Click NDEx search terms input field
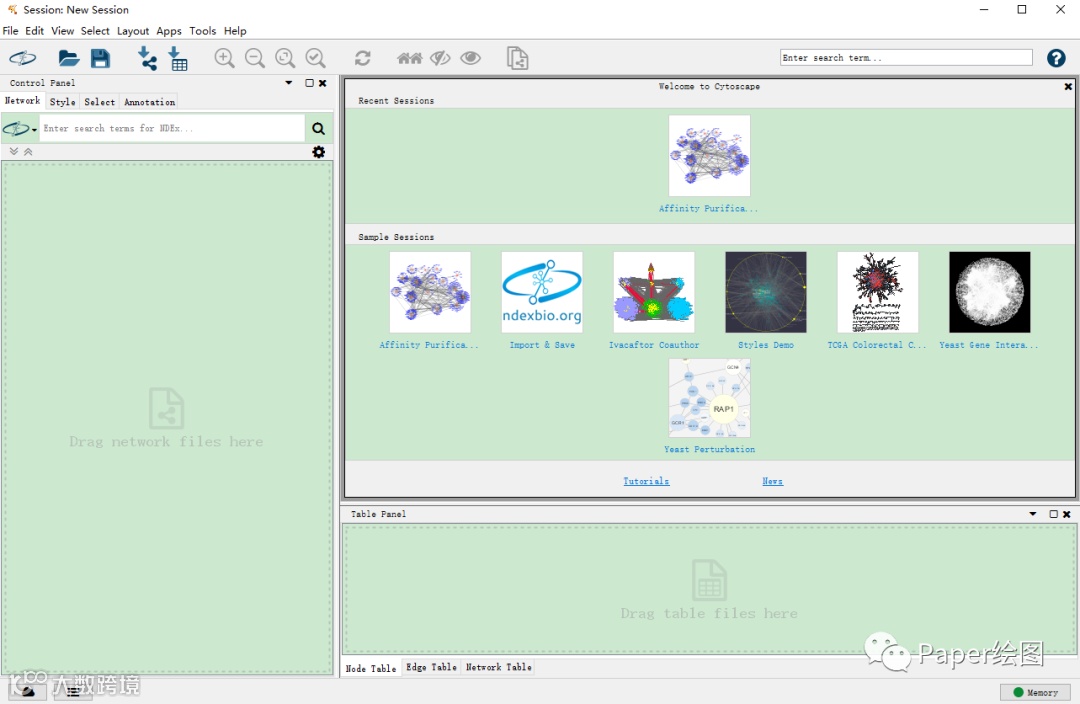Screen dimensions: 1080x704 point(172,129)
